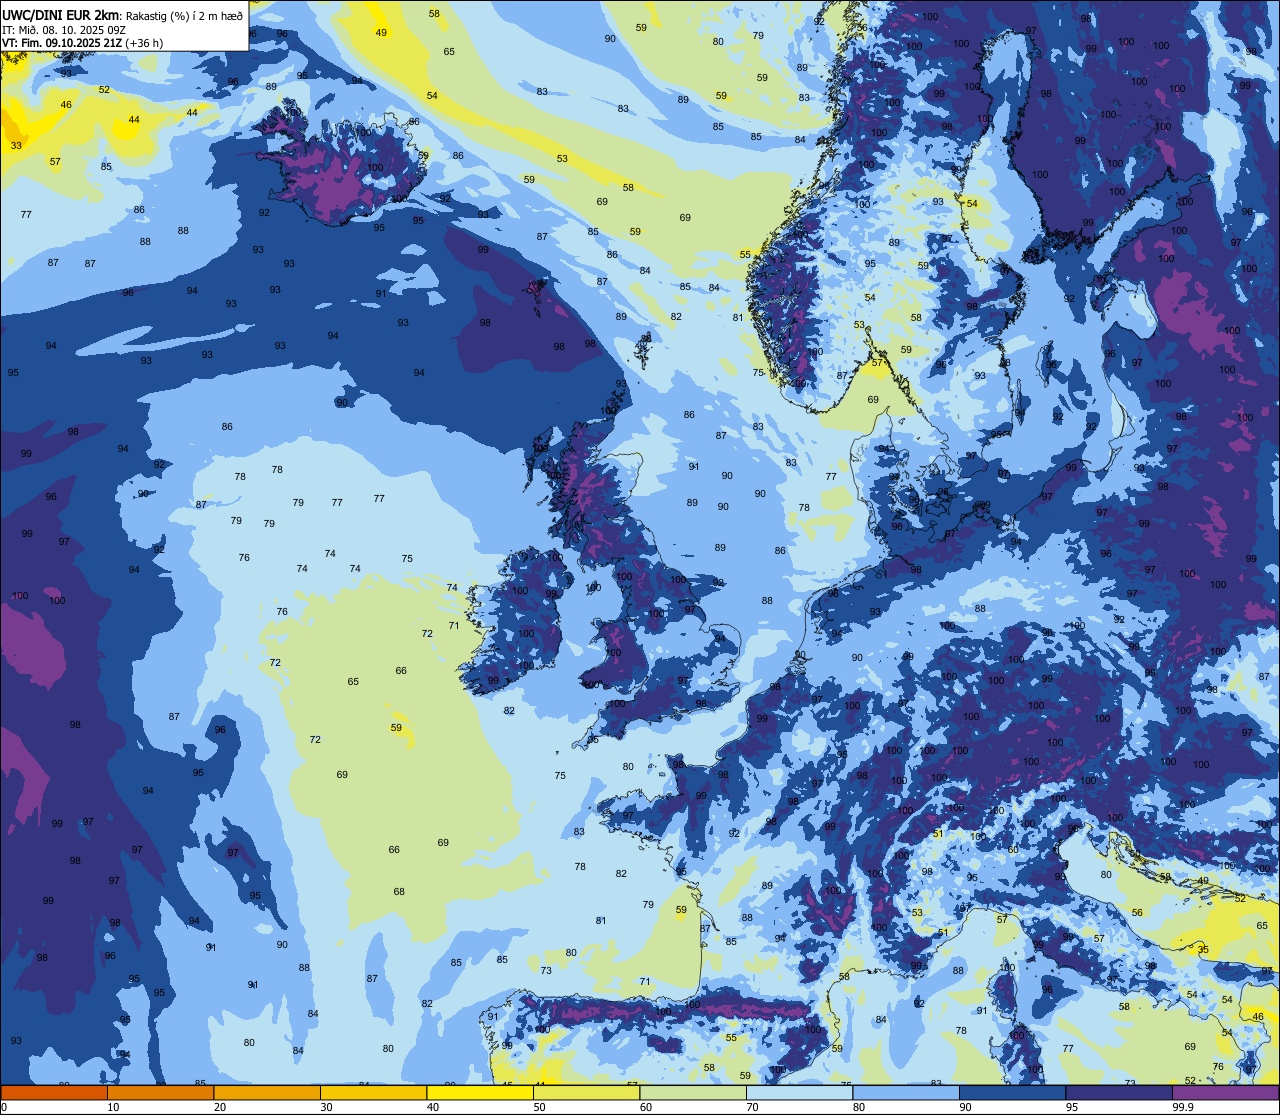Click the '10' legend tick label
The width and height of the screenshot is (1280, 1115).
113,1107
